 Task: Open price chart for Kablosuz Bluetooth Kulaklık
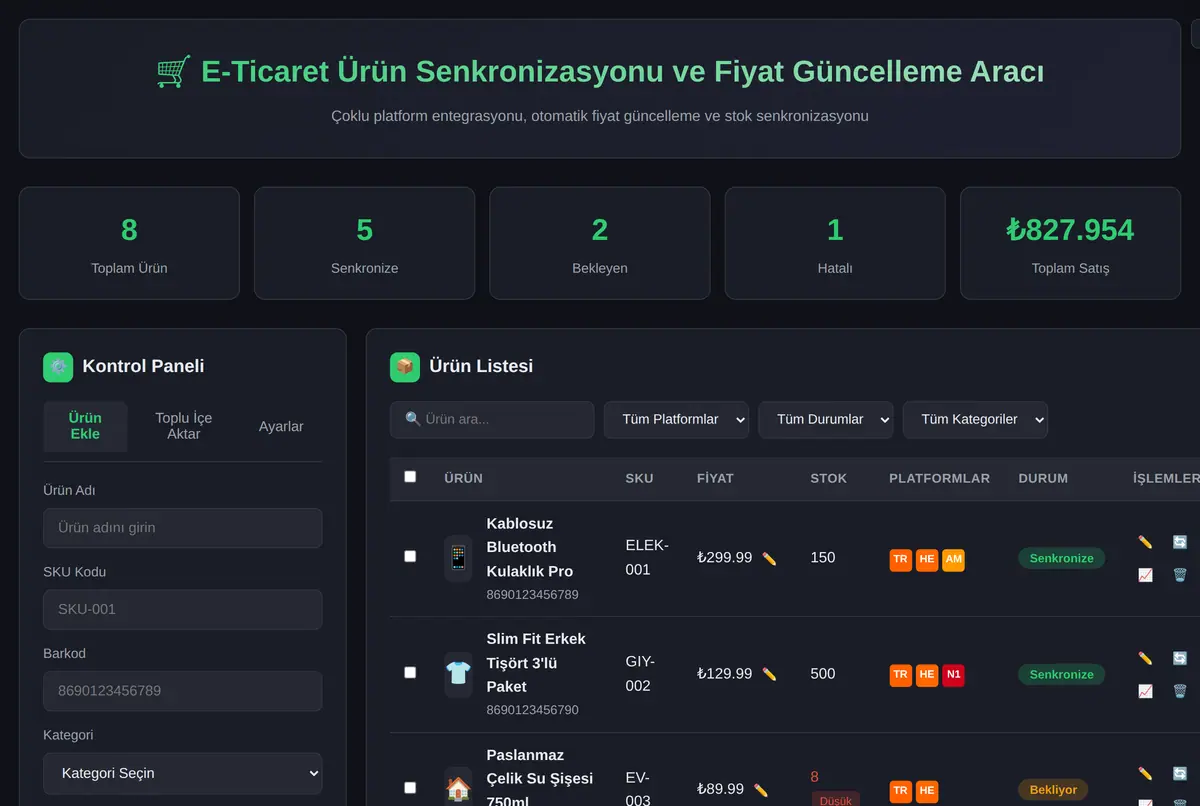[1145, 575]
